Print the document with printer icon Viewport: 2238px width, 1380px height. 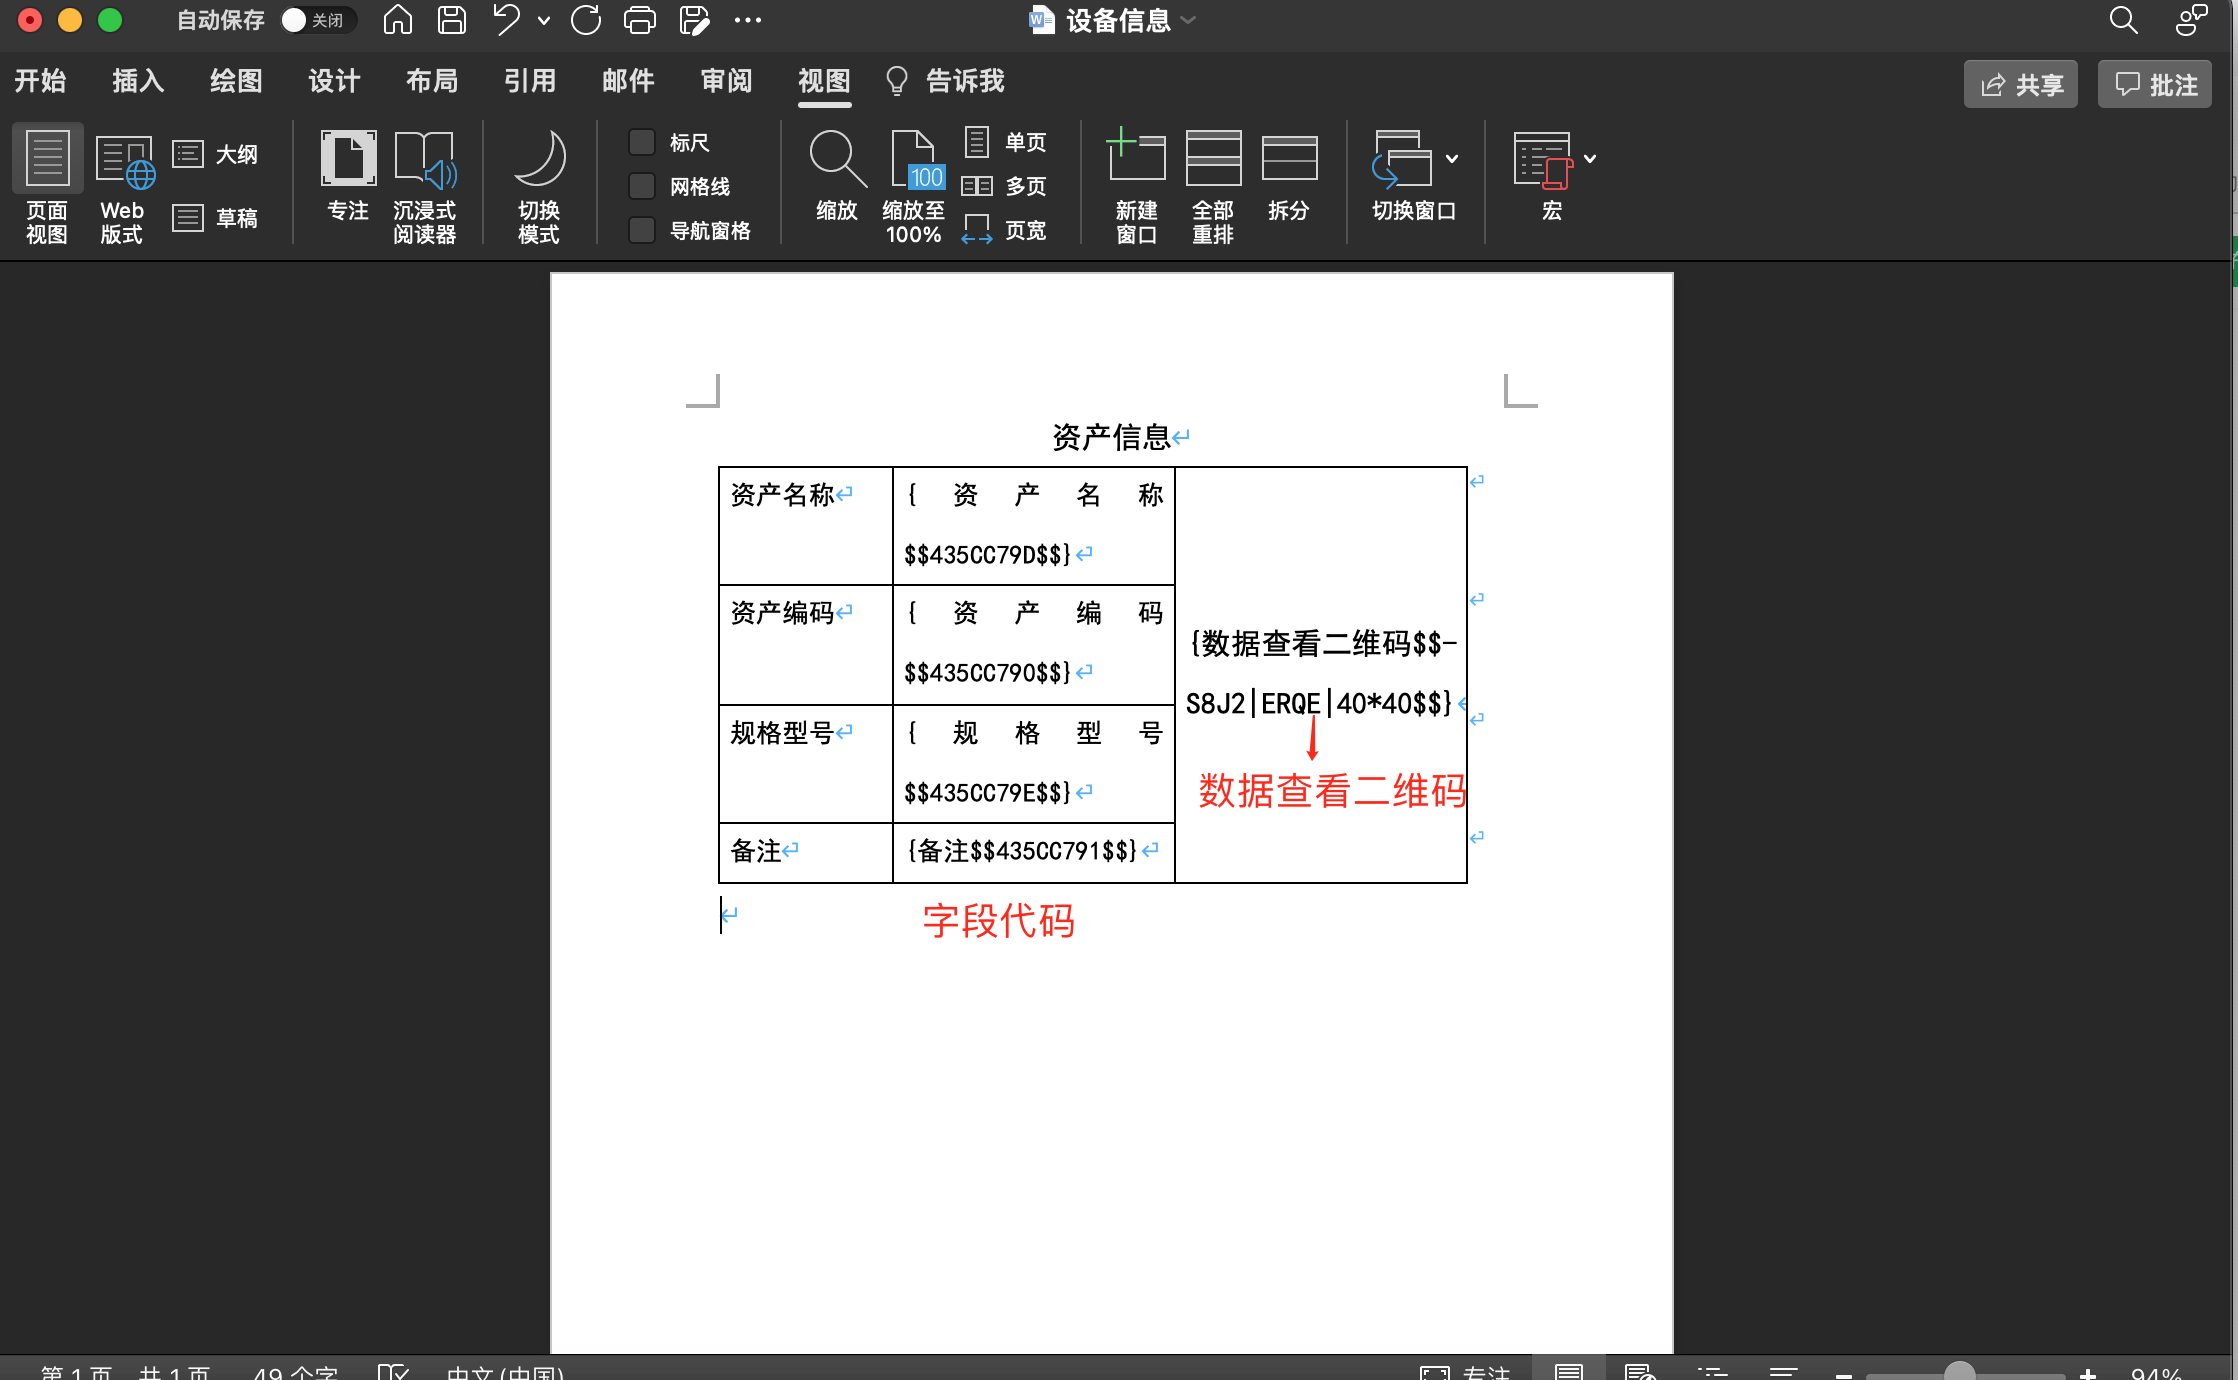tap(640, 20)
